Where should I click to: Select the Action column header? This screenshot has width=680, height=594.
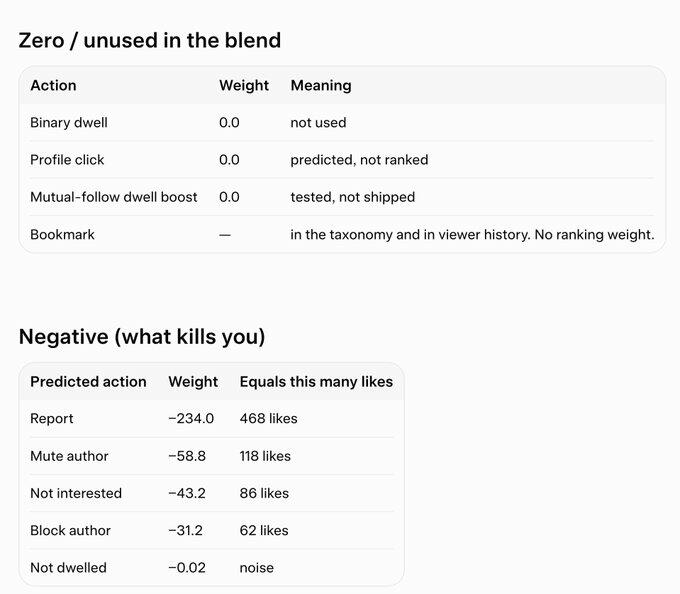tap(53, 85)
